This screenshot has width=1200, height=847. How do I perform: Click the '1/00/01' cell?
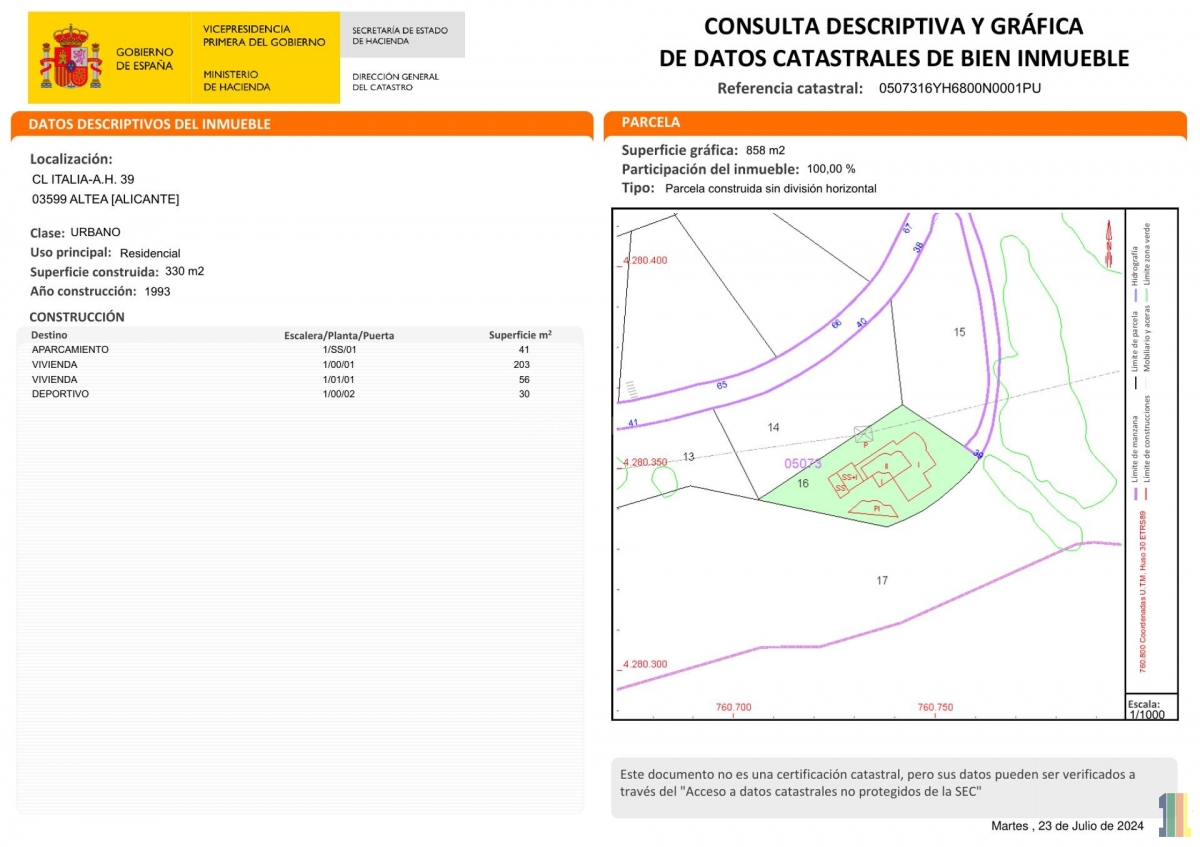coord(339,365)
